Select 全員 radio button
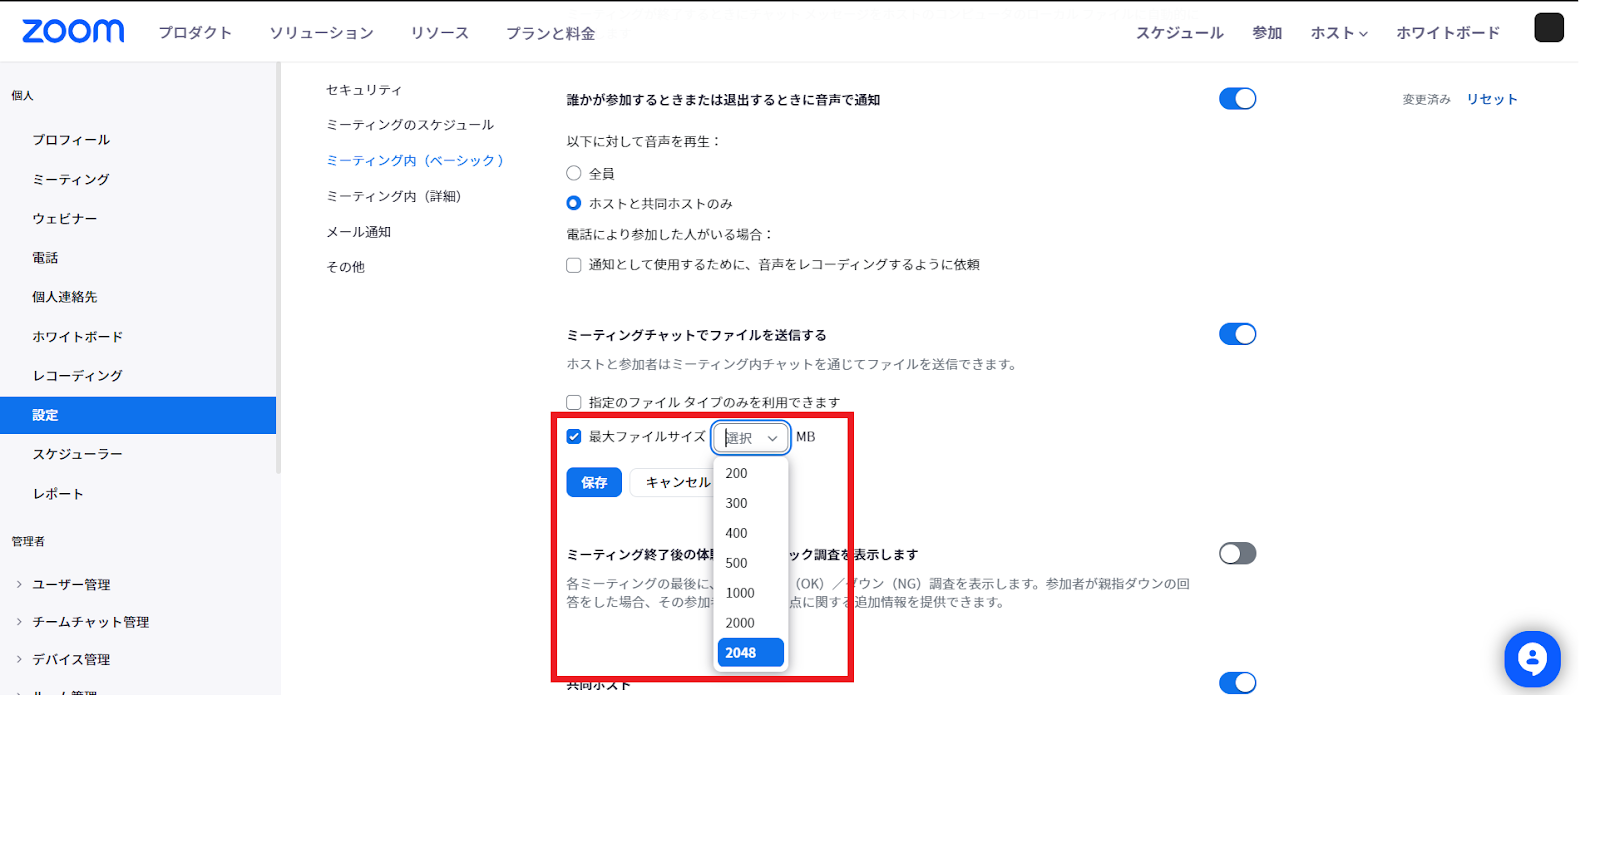The image size is (1600, 848). click(574, 173)
